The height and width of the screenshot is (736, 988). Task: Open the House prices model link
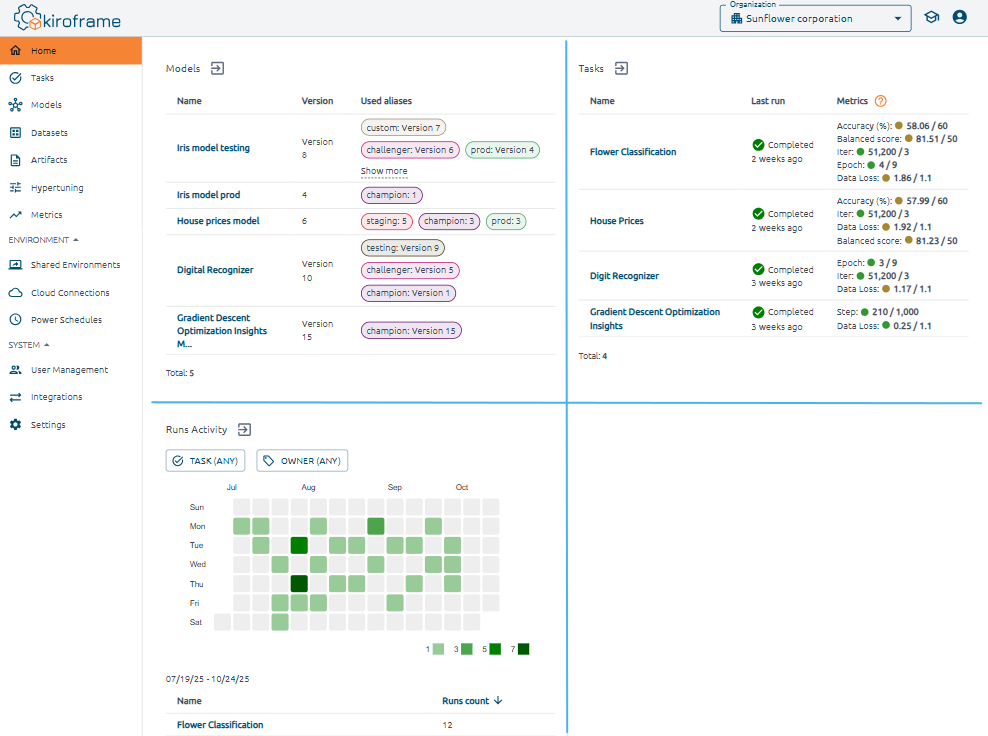point(217,221)
